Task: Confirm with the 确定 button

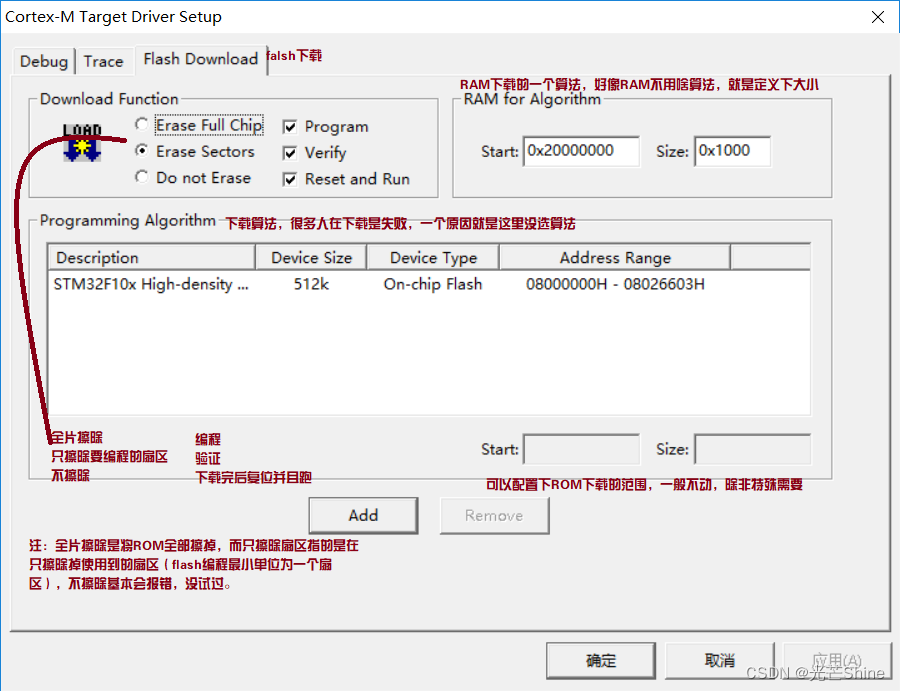Action: (601, 661)
